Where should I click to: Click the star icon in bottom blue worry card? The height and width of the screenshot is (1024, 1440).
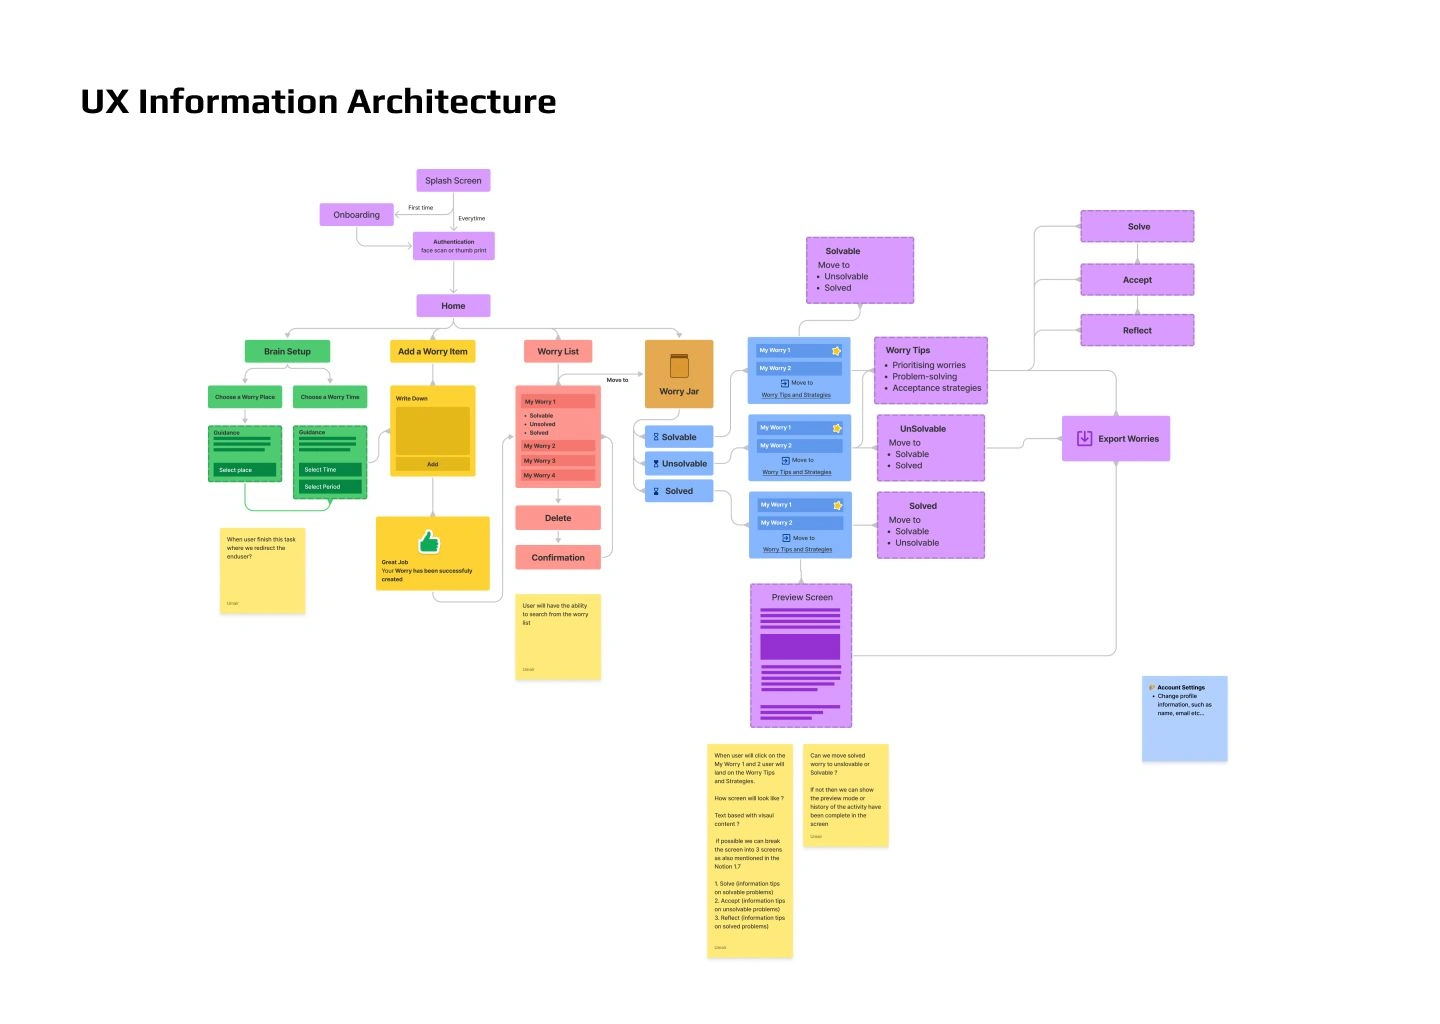837,505
